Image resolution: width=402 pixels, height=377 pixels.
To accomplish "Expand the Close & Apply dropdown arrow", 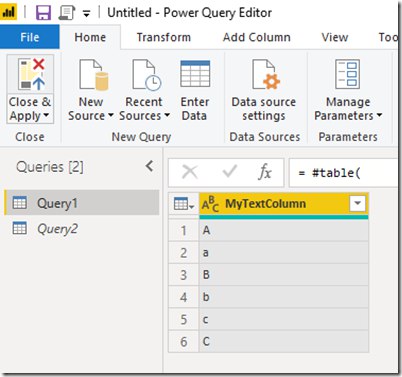I will [x=46, y=115].
